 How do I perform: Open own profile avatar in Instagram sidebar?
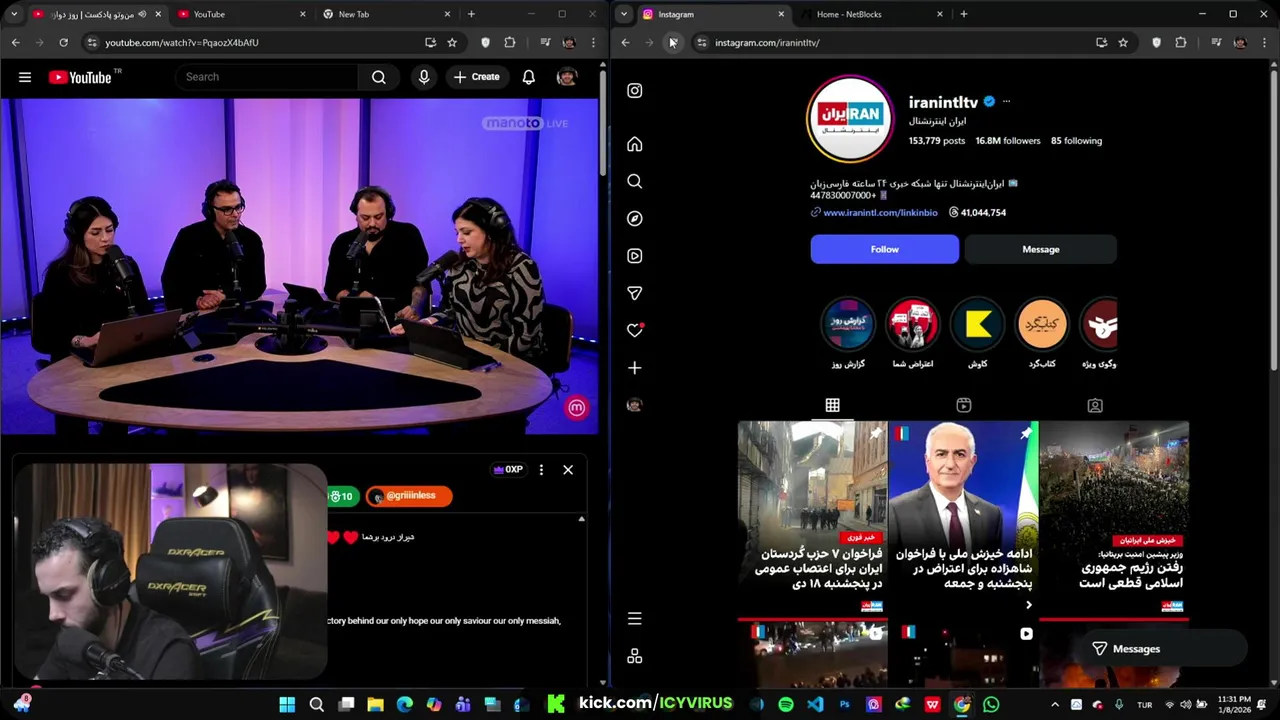click(x=634, y=405)
